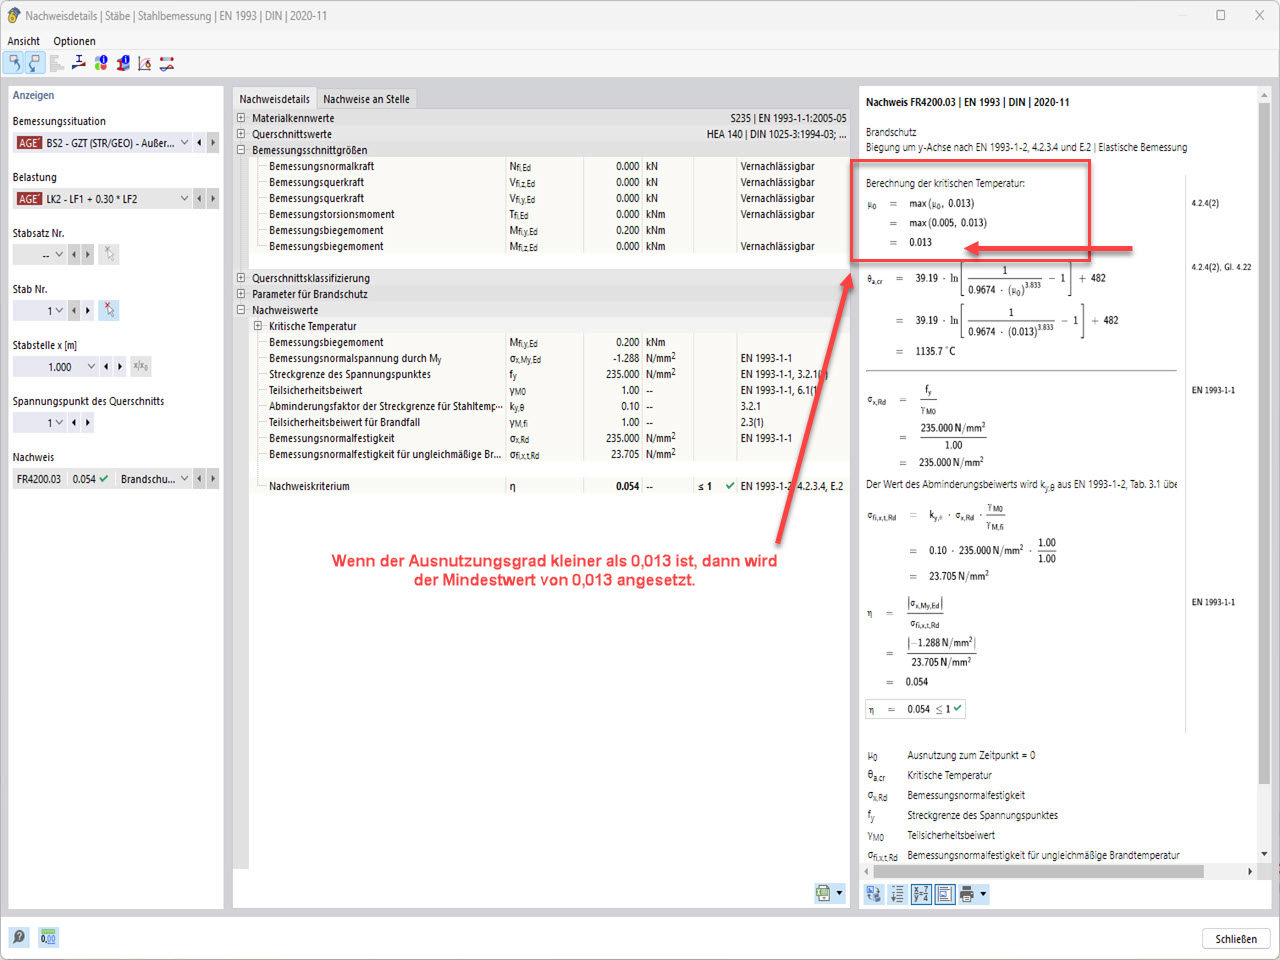The width and height of the screenshot is (1280, 960).
Task: Click the diagram curve icon in the toolbar
Action: point(144,62)
